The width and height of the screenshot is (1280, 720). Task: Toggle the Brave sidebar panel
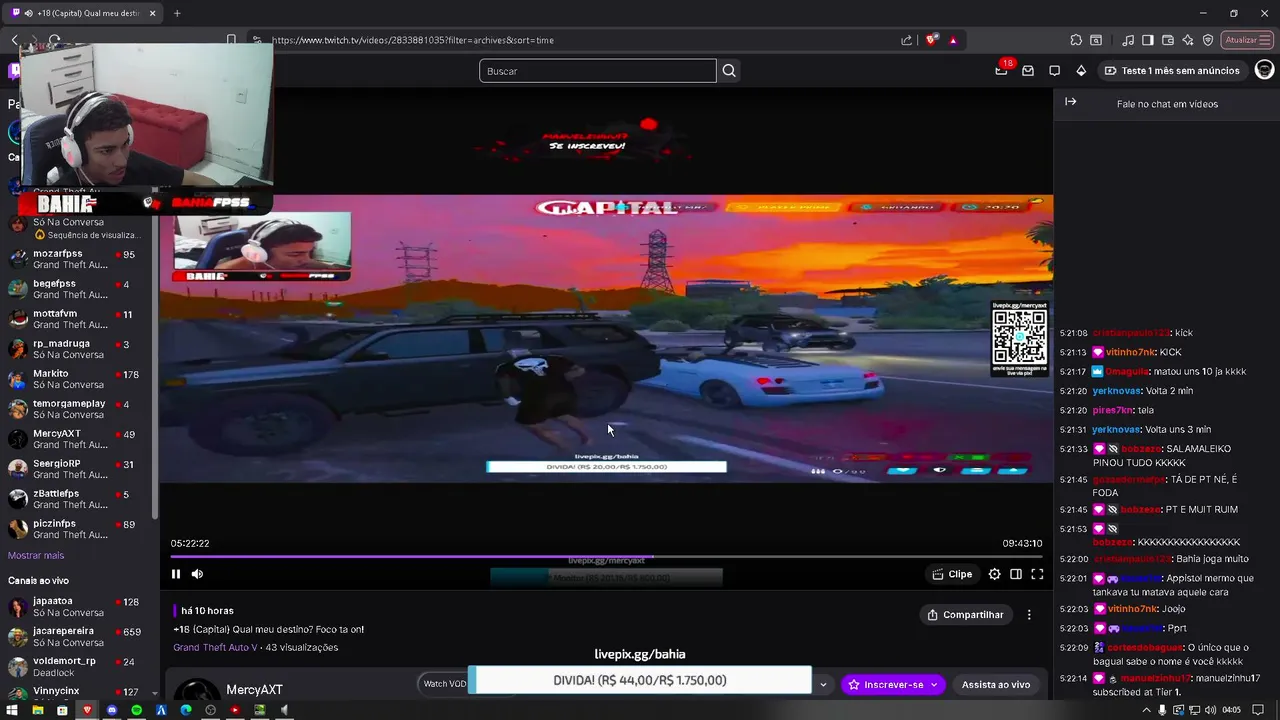tap(1148, 40)
